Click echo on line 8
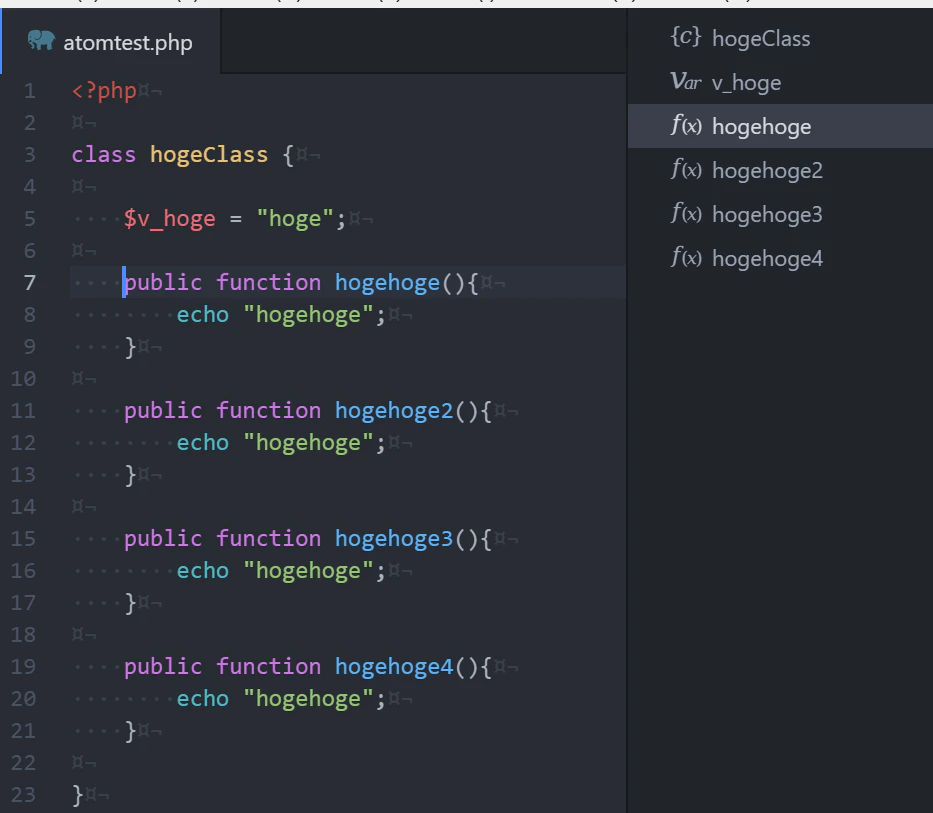The width and height of the screenshot is (933, 813). tap(202, 314)
